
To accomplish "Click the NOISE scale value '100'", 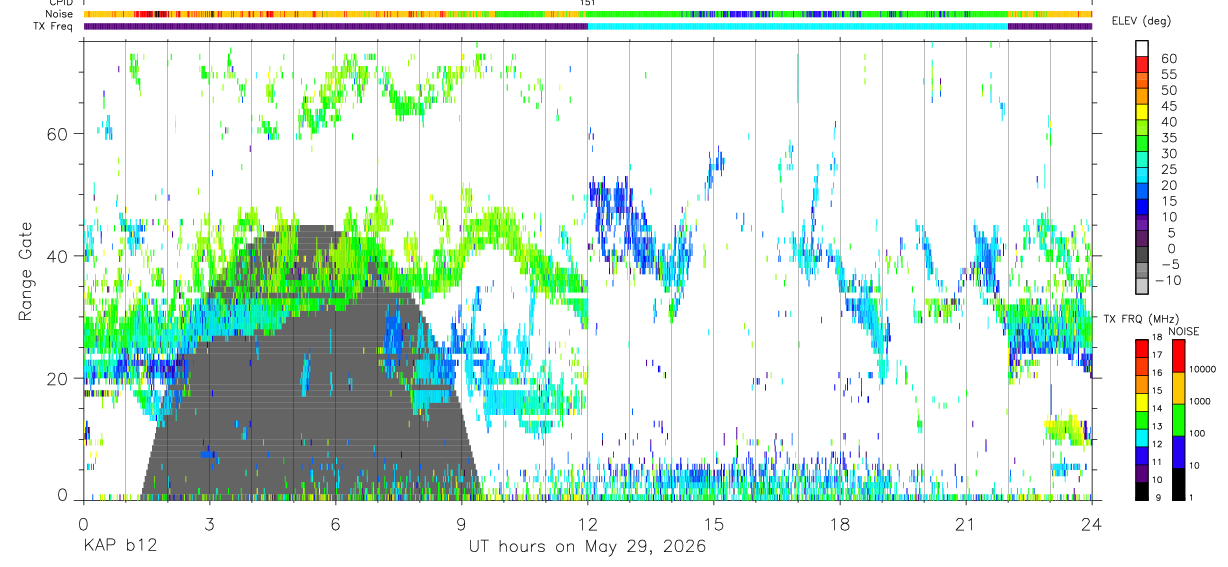I will [x=1199, y=433].
